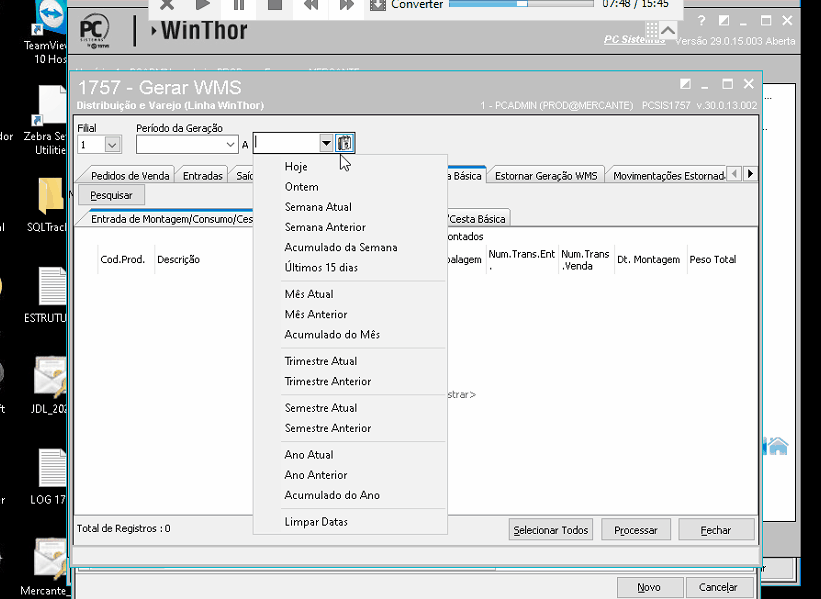
Task: Click the Fechar button
Action: click(716, 530)
